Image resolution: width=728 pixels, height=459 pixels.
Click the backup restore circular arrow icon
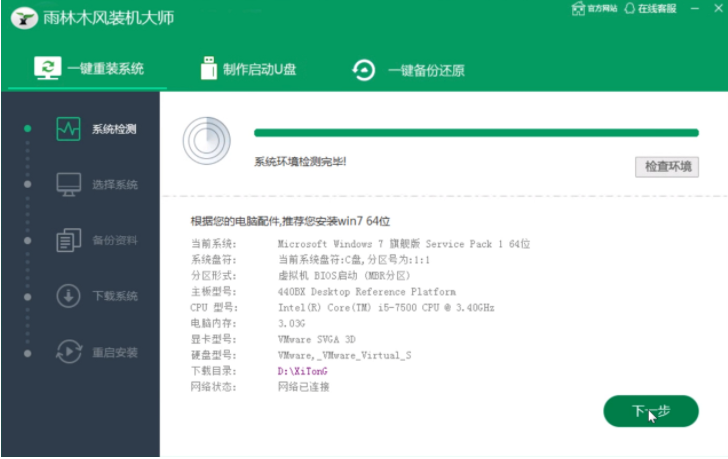364,70
